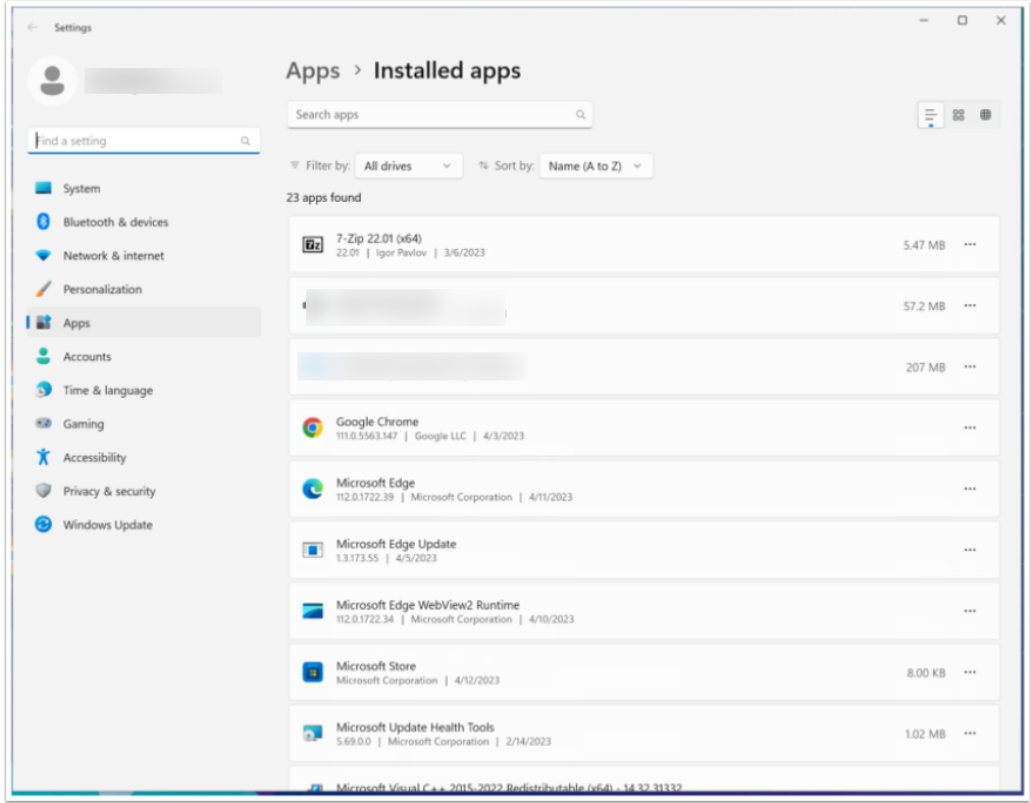Click the Google Chrome app icon
The width and height of the screenshot is (1031, 803).
[313, 428]
